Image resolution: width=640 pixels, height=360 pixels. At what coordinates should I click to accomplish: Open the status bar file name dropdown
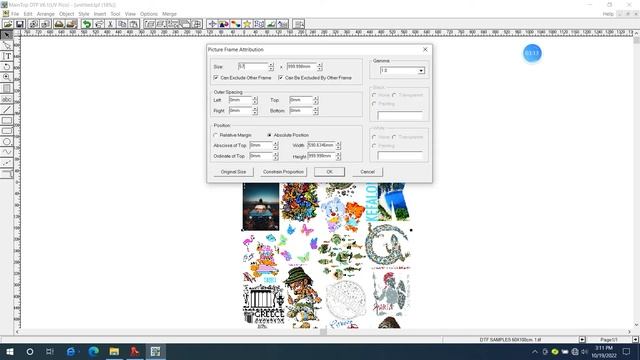coord(582,340)
